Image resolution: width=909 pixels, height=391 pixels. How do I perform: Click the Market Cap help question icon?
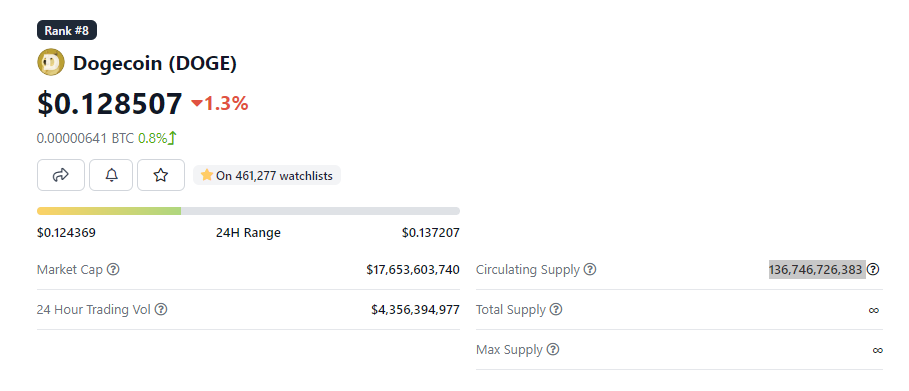coord(114,269)
